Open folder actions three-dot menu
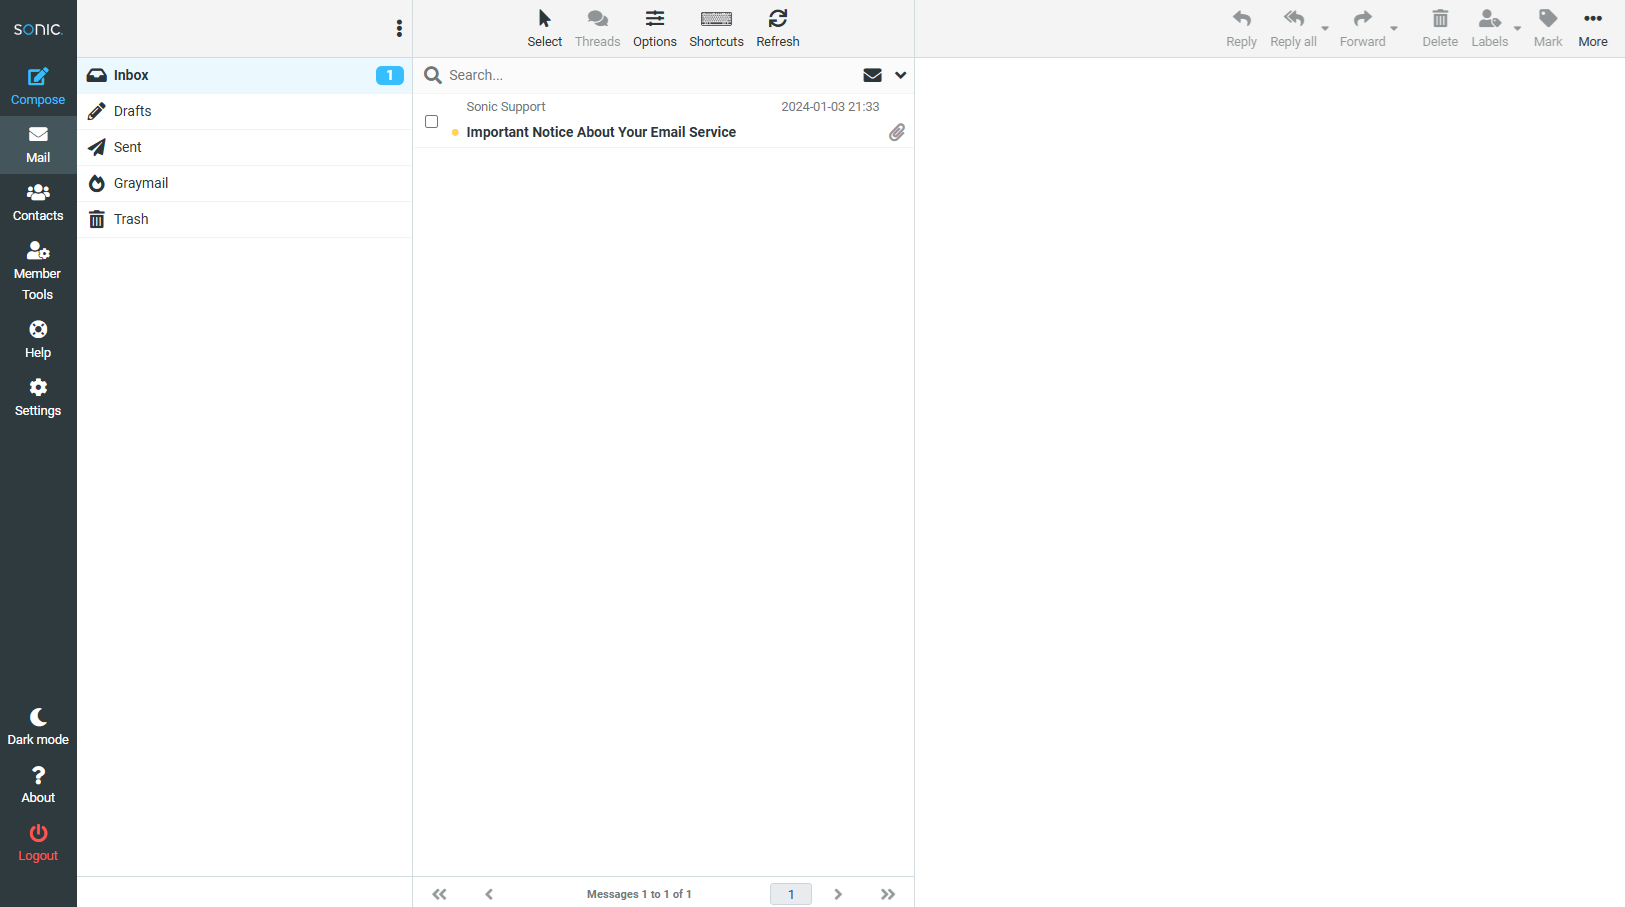Screen dimensions: 1625x907 click(399, 29)
